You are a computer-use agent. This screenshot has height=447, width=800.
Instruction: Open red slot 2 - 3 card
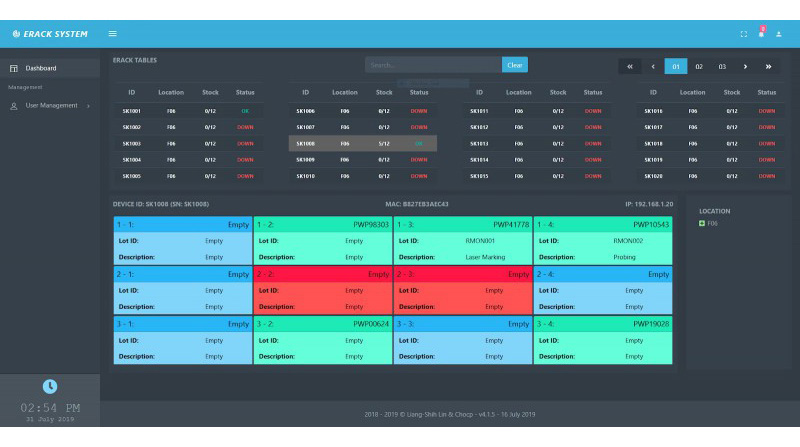pyautogui.click(x=463, y=290)
